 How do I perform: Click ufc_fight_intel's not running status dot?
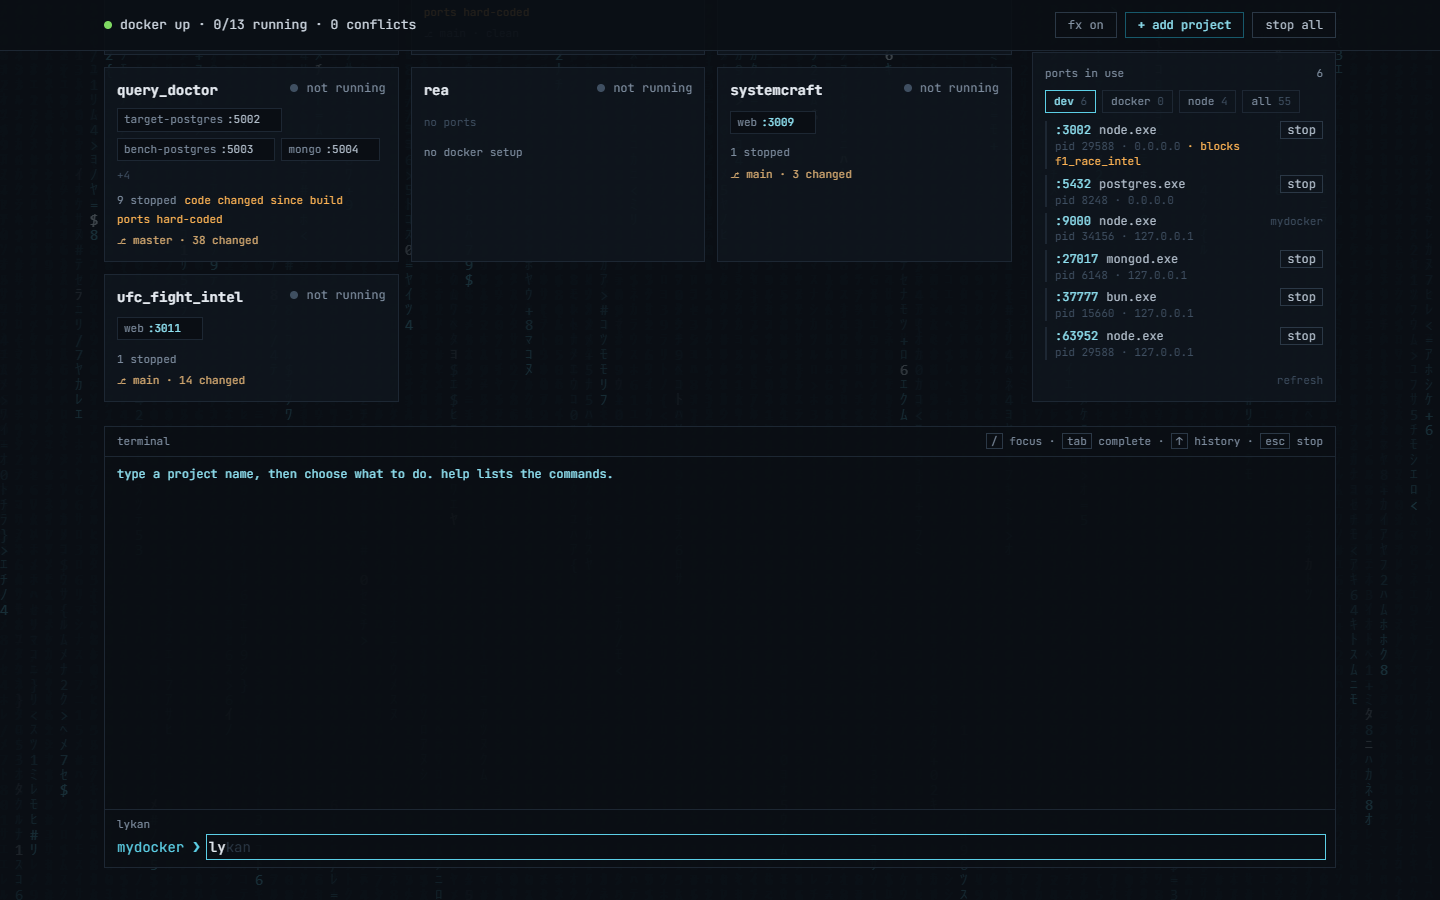pyautogui.click(x=294, y=295)
